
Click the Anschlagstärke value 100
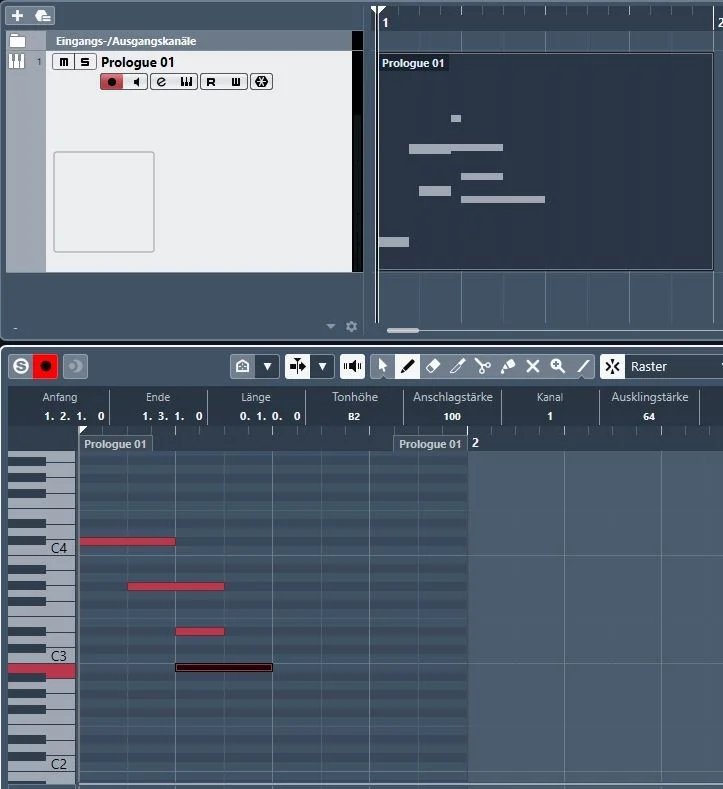pyautogui.click(x=452, y=416)
